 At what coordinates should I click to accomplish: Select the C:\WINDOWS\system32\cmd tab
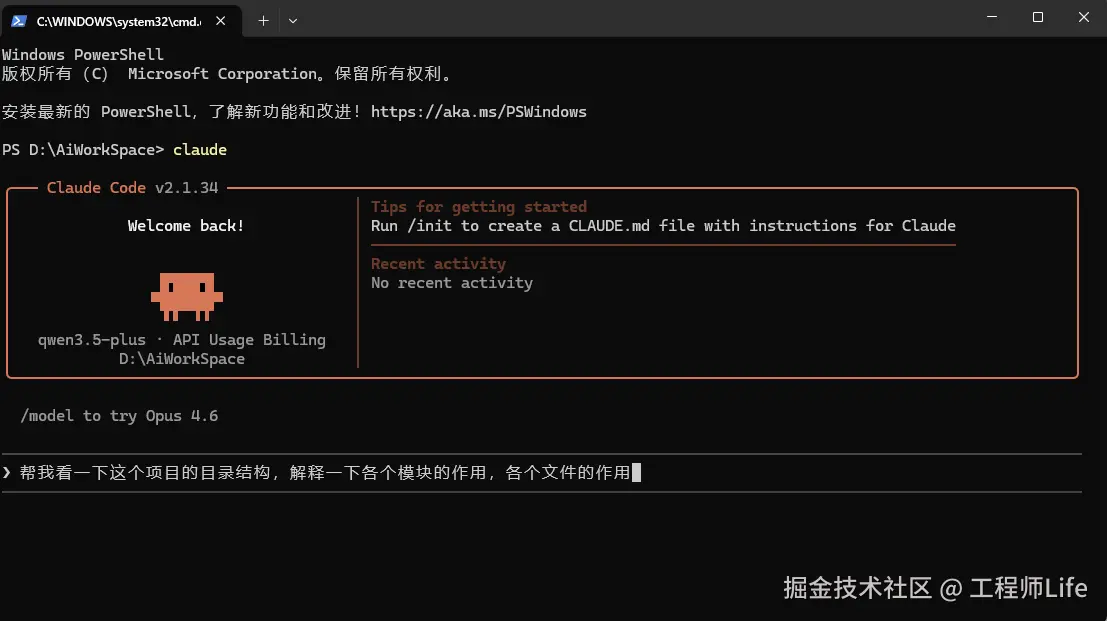click(x=121, y=21)
